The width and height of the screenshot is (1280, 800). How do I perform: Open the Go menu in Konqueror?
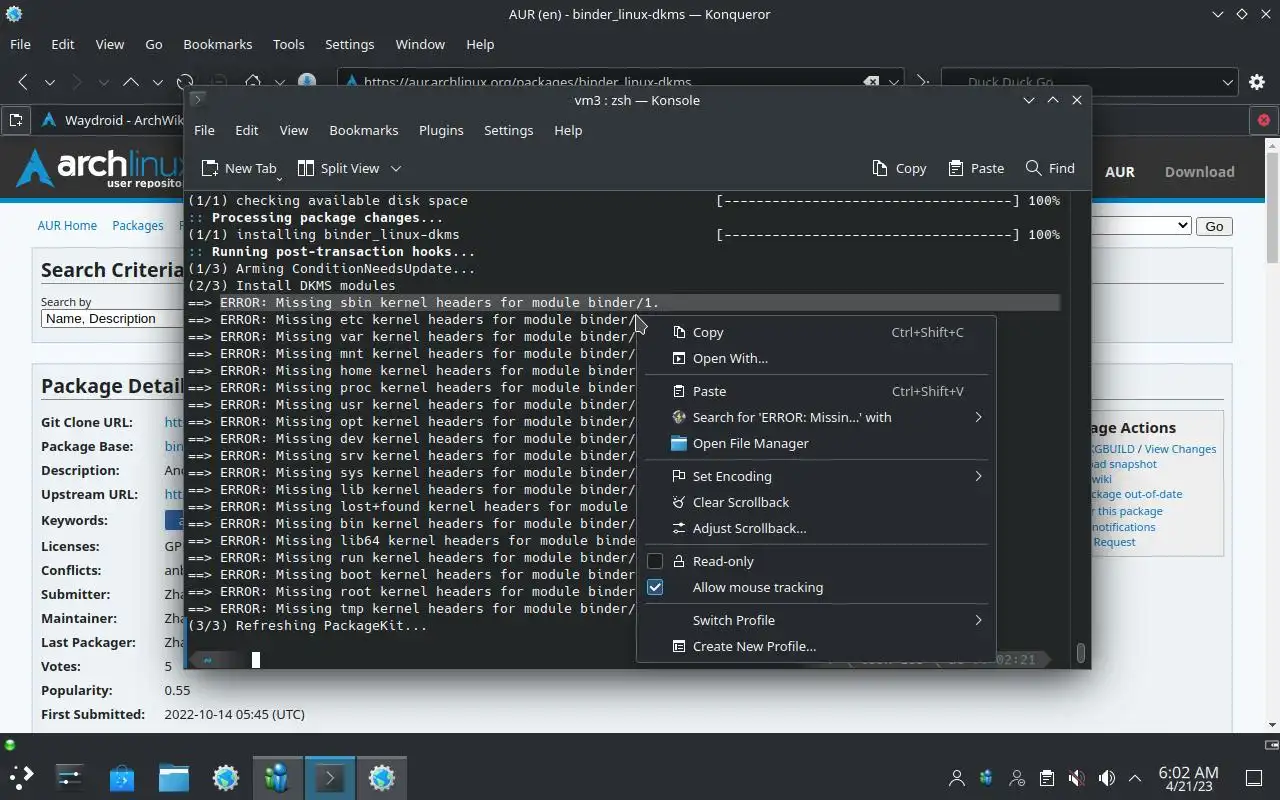pyautogui.click(x=153, y=44)
